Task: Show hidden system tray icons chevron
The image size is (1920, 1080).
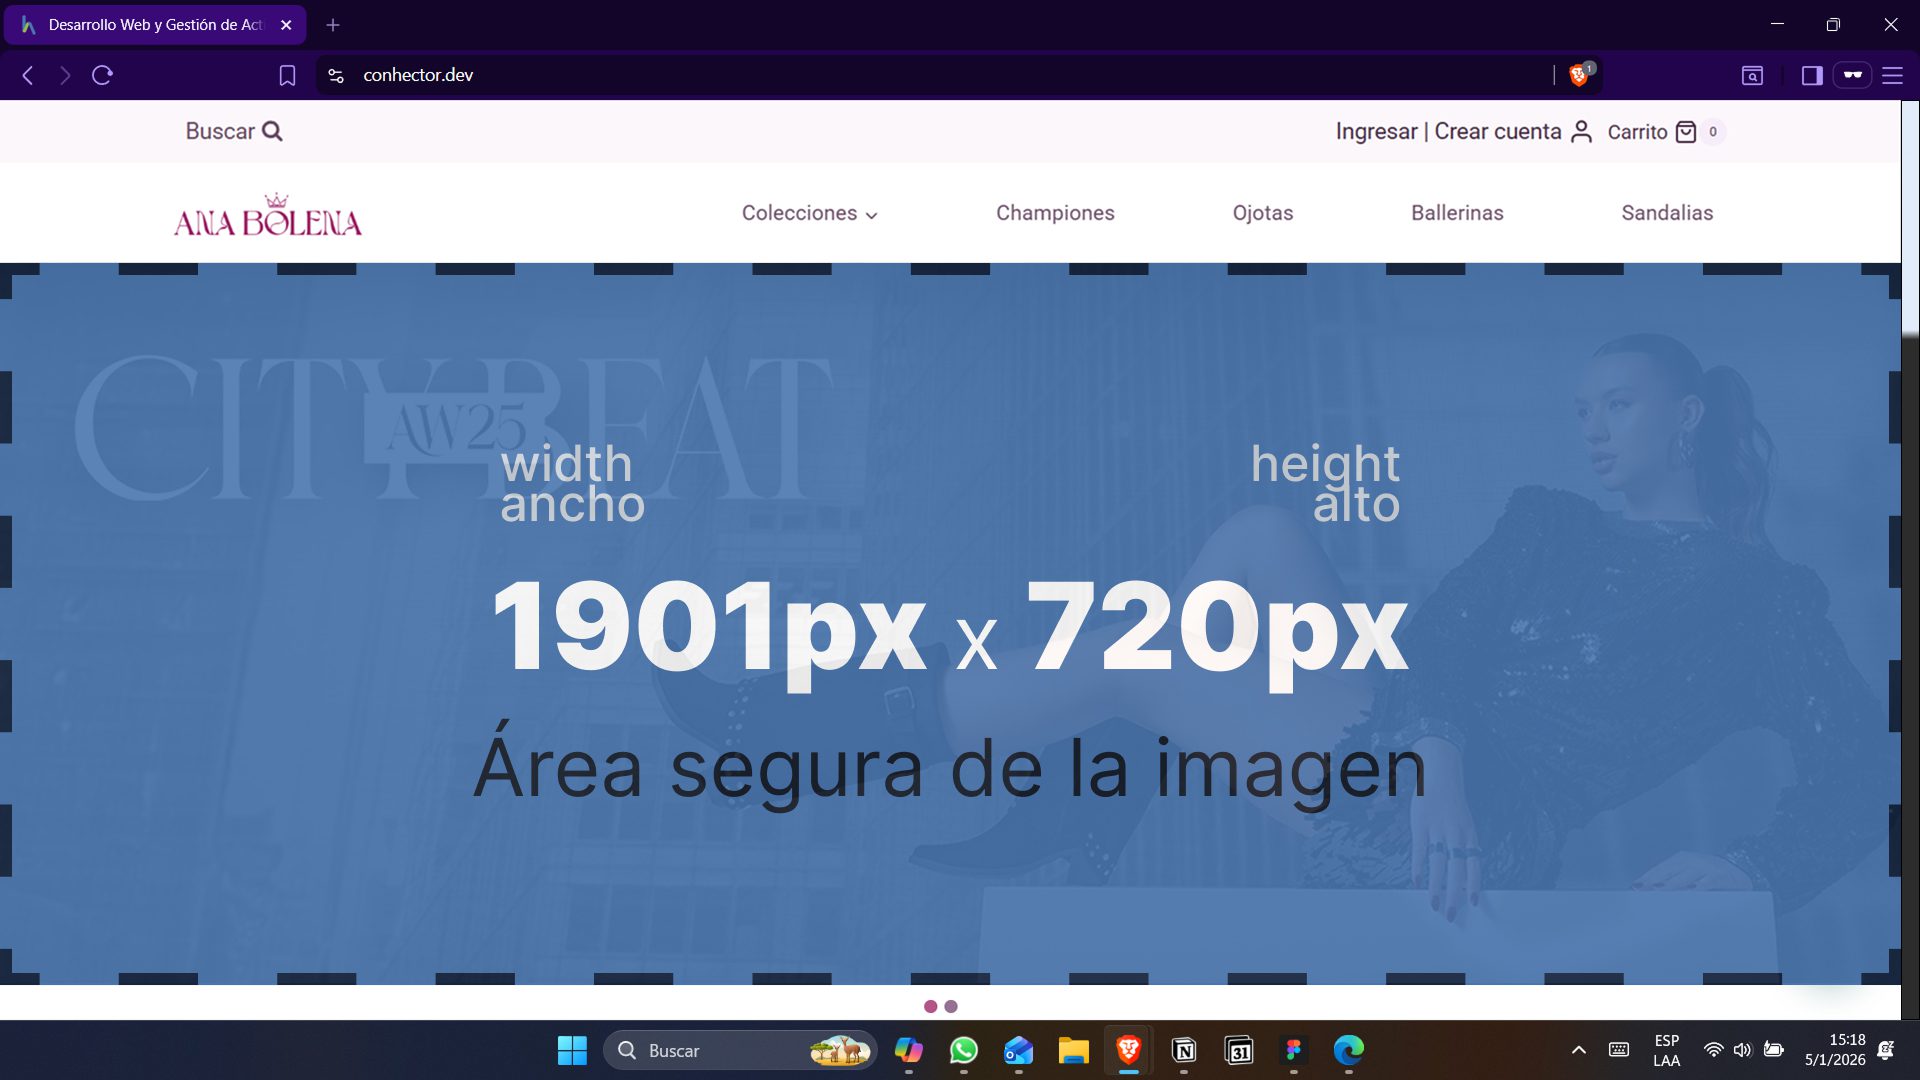Action: coord(1578,1050)
